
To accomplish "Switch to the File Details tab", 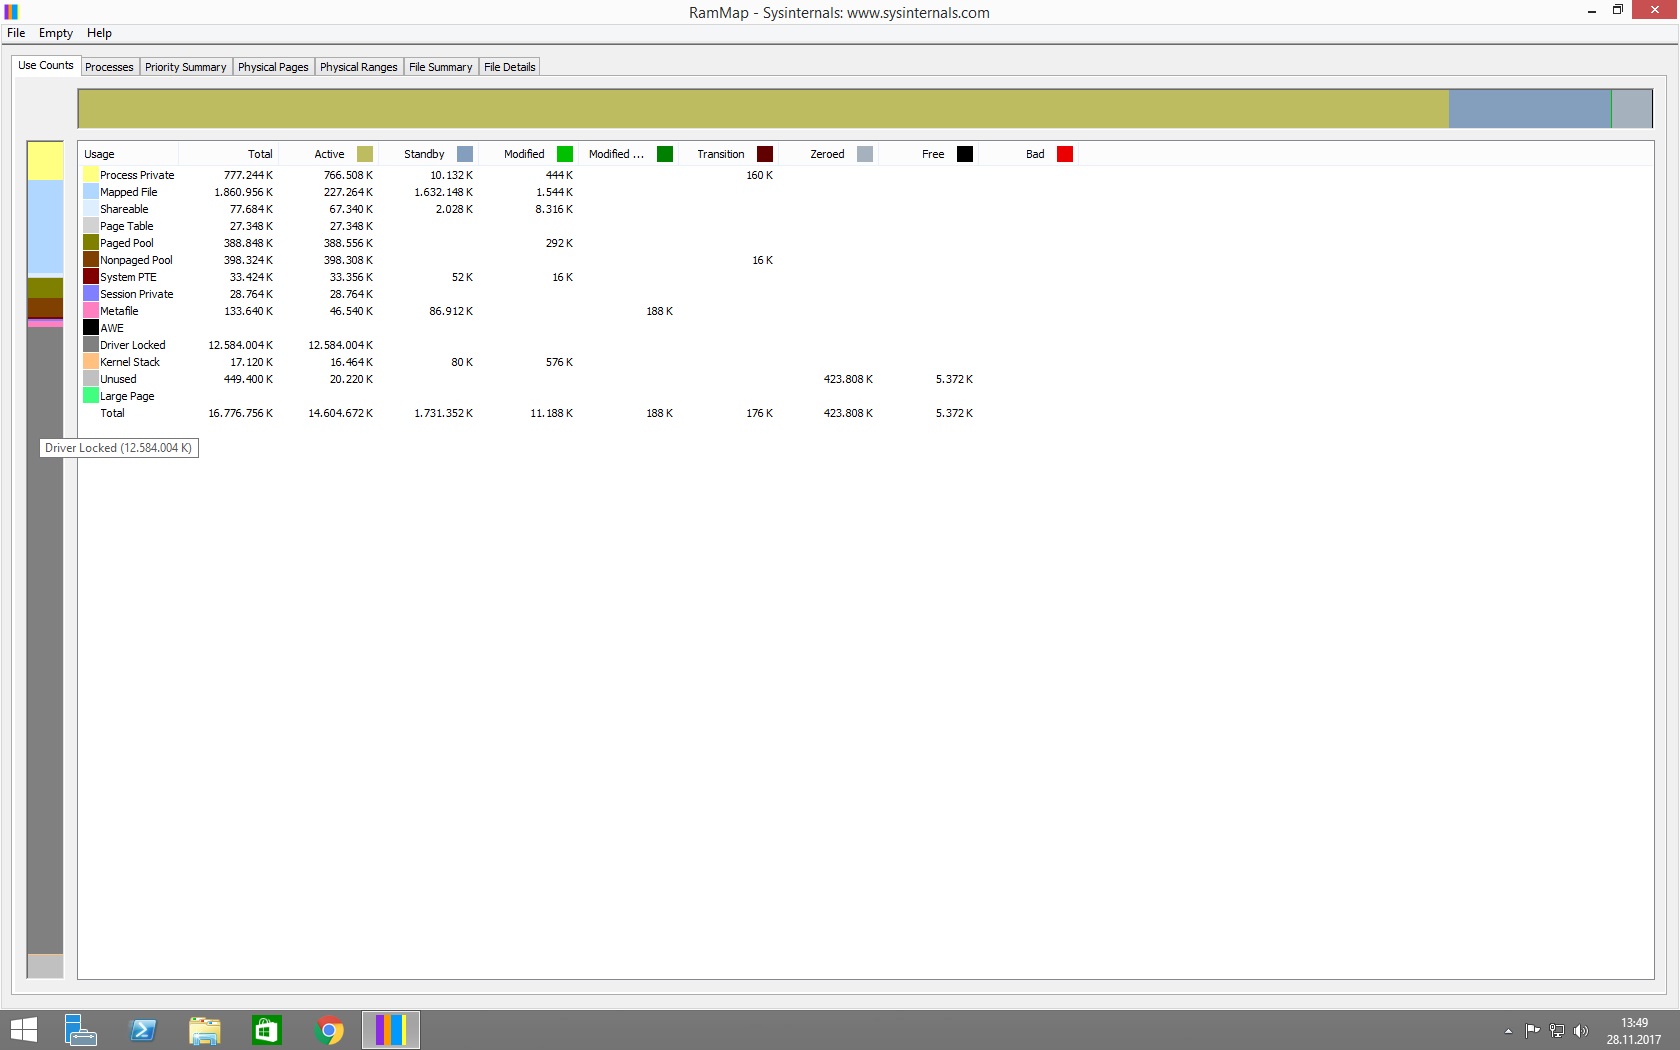I will (509, 67).
